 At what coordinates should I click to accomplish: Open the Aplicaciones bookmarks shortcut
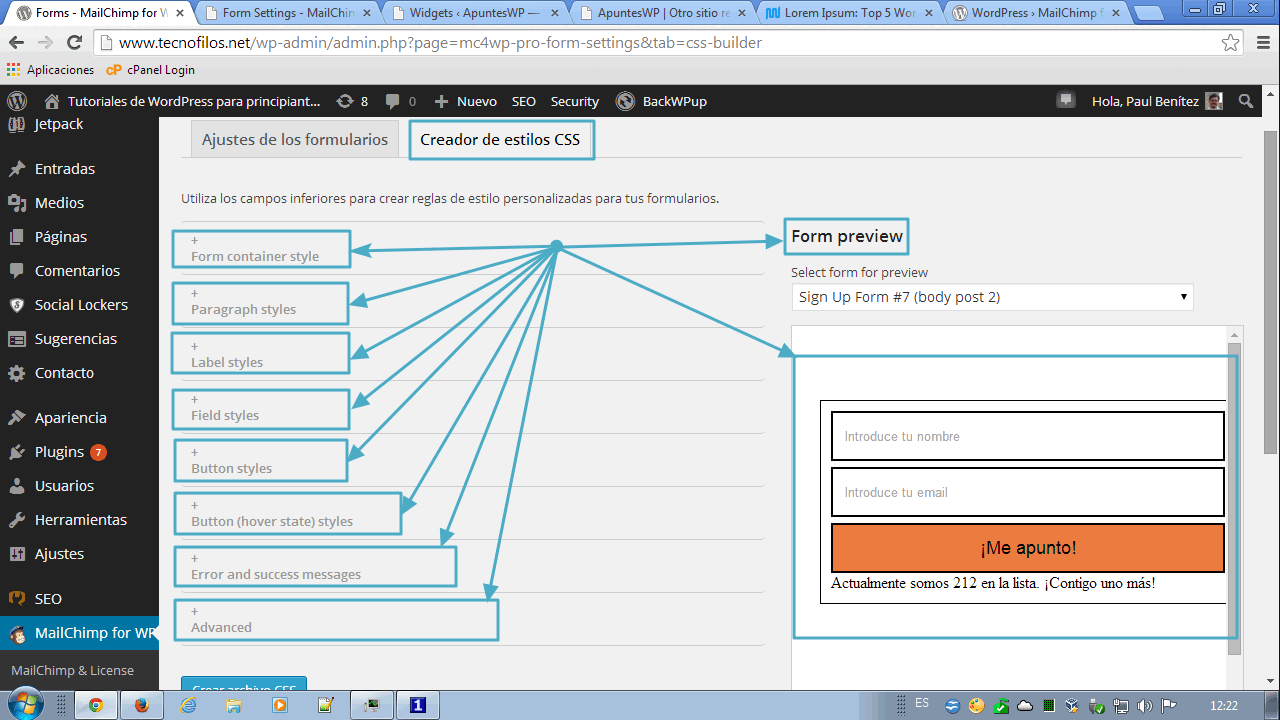pos(50,70)
